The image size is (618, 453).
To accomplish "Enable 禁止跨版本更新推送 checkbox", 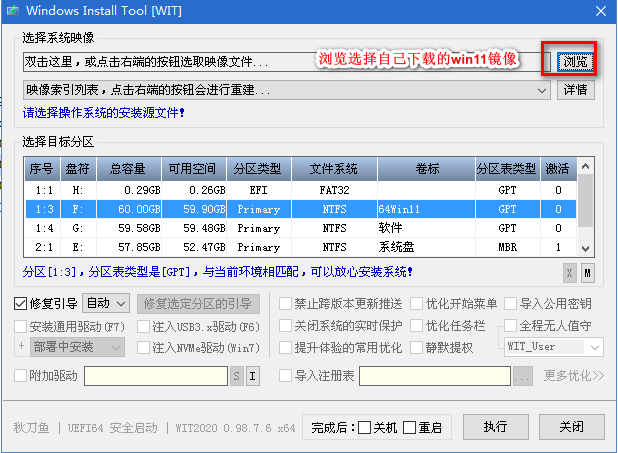I will [285, 304].
